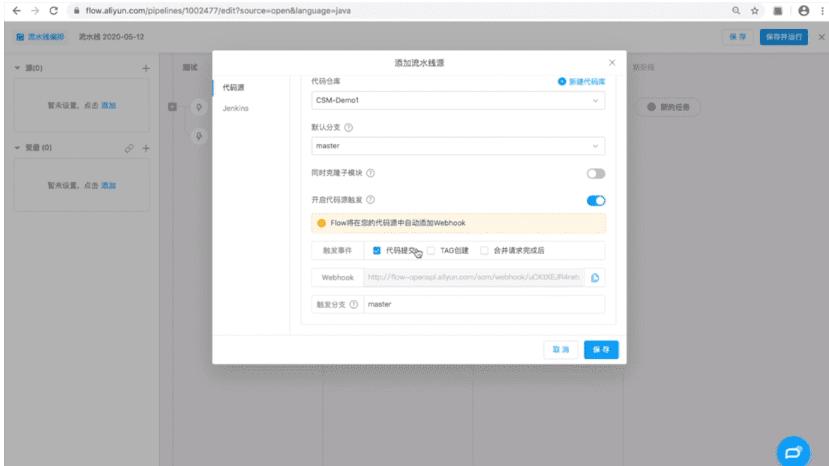
Task: Click the address bar lock icon
Action: coord(77,11)
